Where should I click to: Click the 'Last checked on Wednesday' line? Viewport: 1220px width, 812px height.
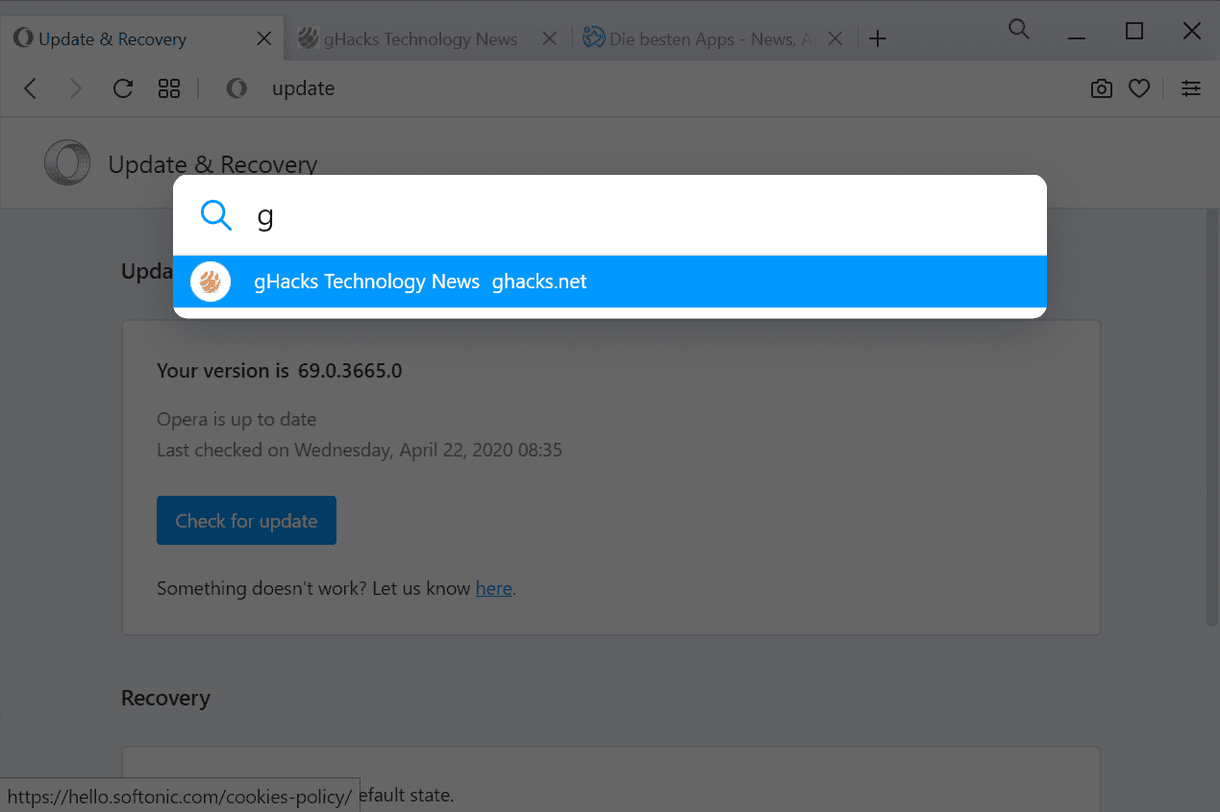(x=360, y=450)
